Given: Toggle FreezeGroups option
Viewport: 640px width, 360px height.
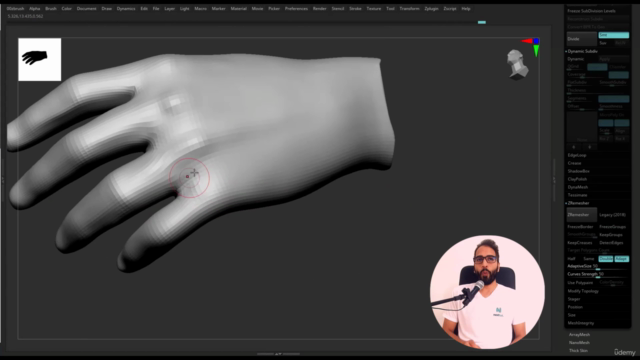Looking at the screenshot, I should pyautogui.click(x=613, y=227).
